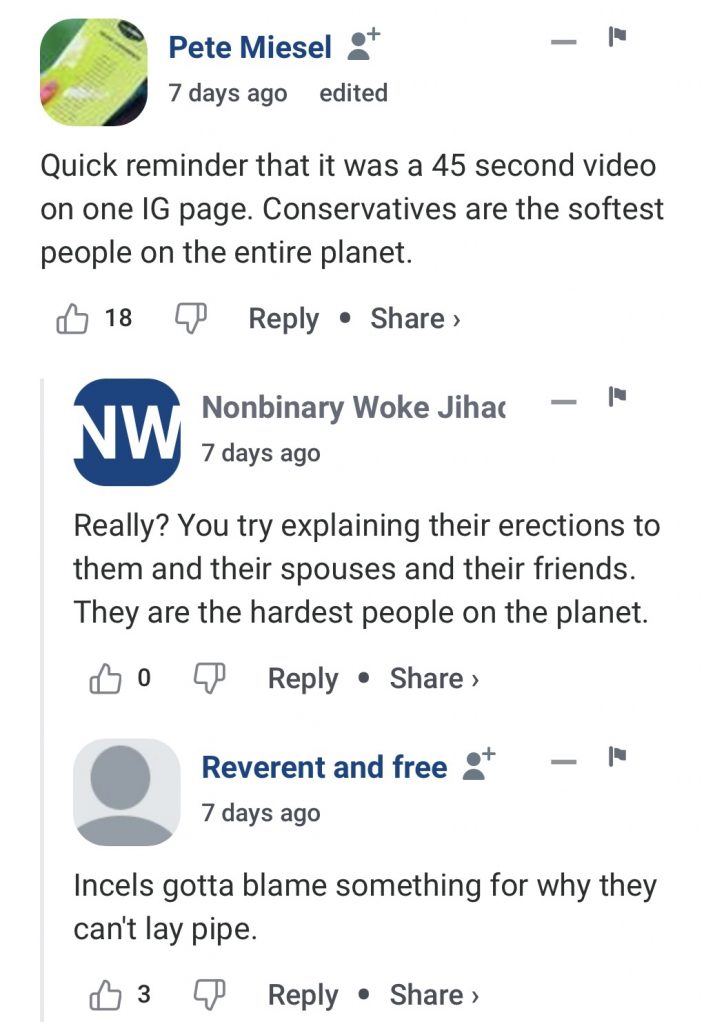Collapse Reverent and free's reply

click(x=565, y=762)
